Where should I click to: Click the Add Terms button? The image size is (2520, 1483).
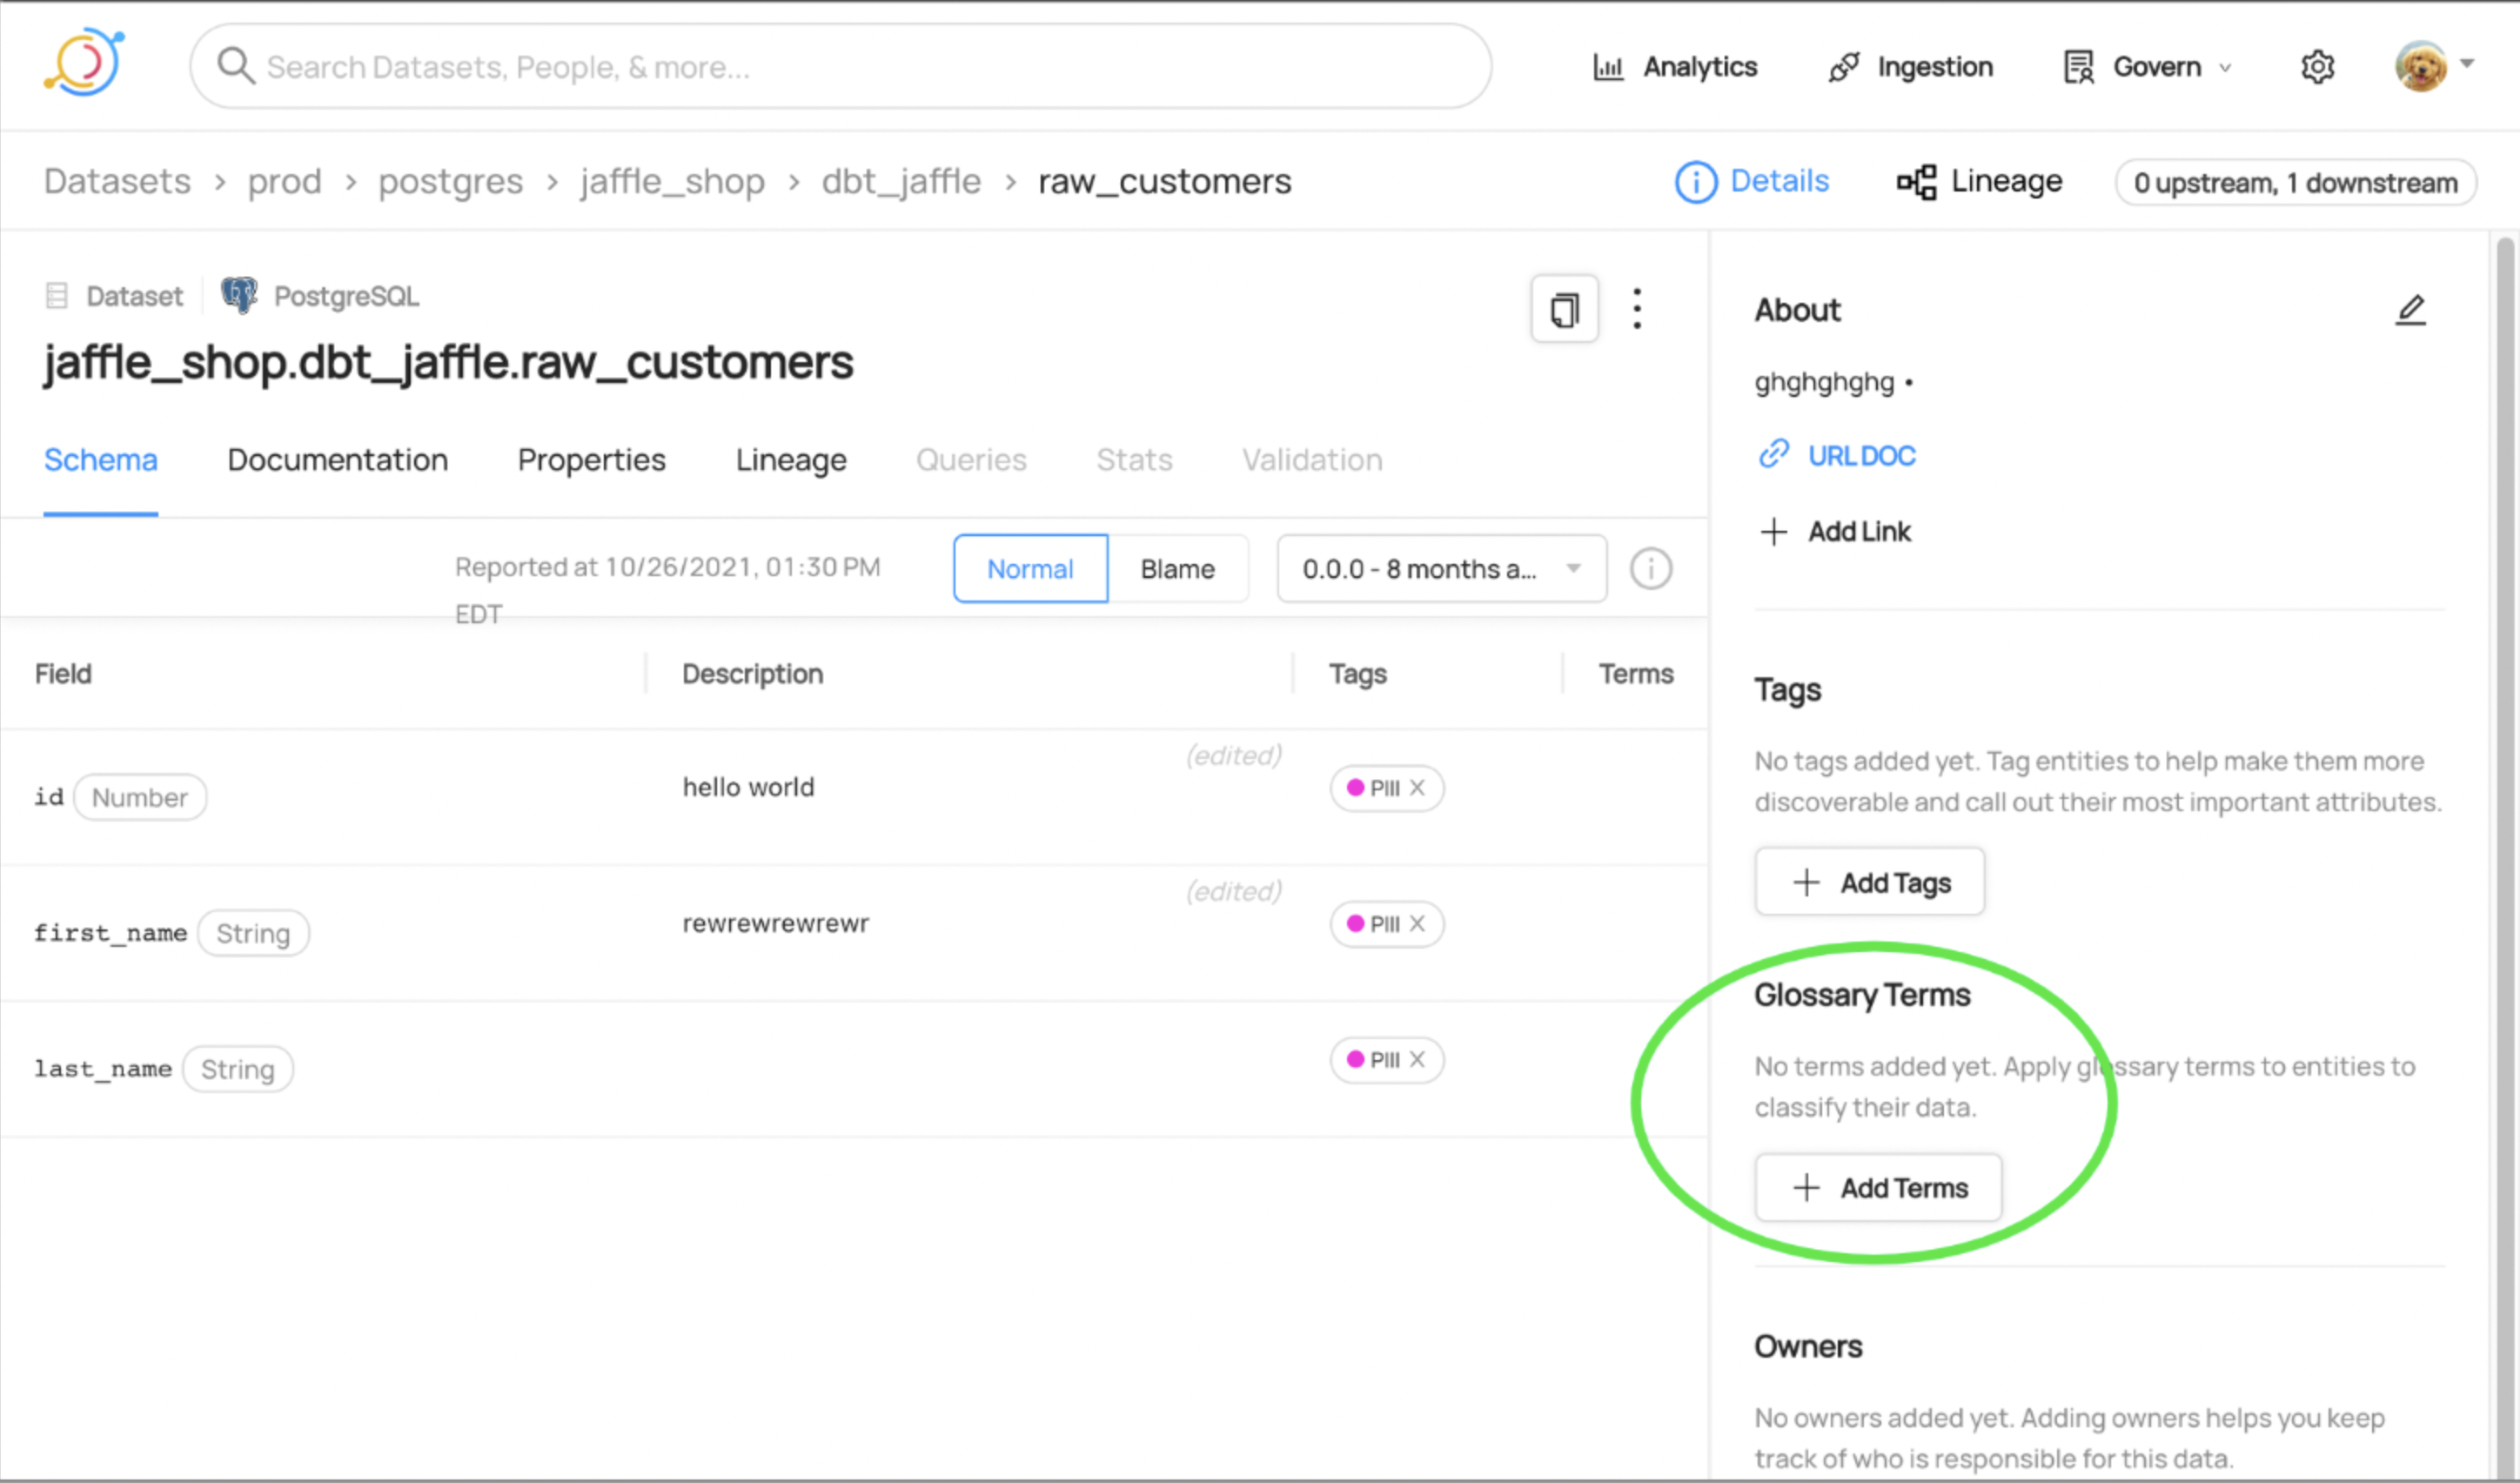tap(1878, 1188)
